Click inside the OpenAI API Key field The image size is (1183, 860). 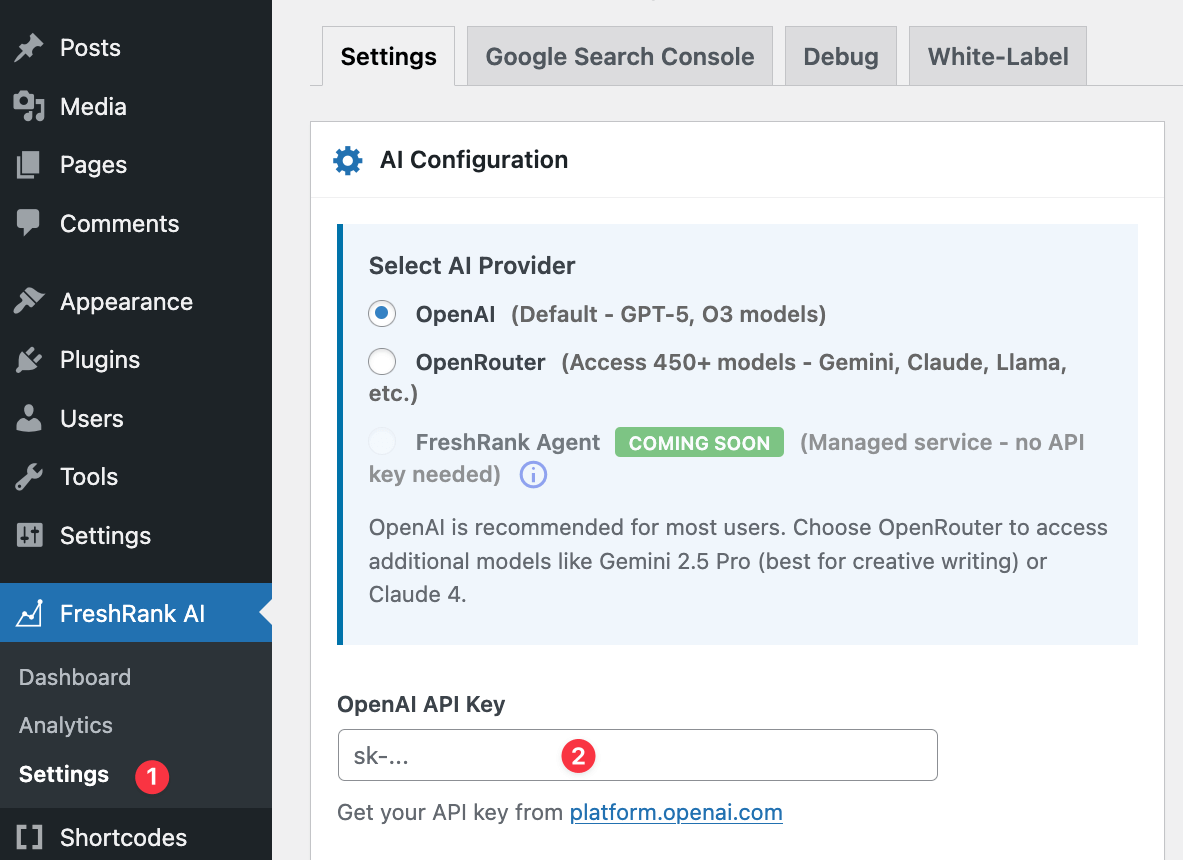coord(637,755)
